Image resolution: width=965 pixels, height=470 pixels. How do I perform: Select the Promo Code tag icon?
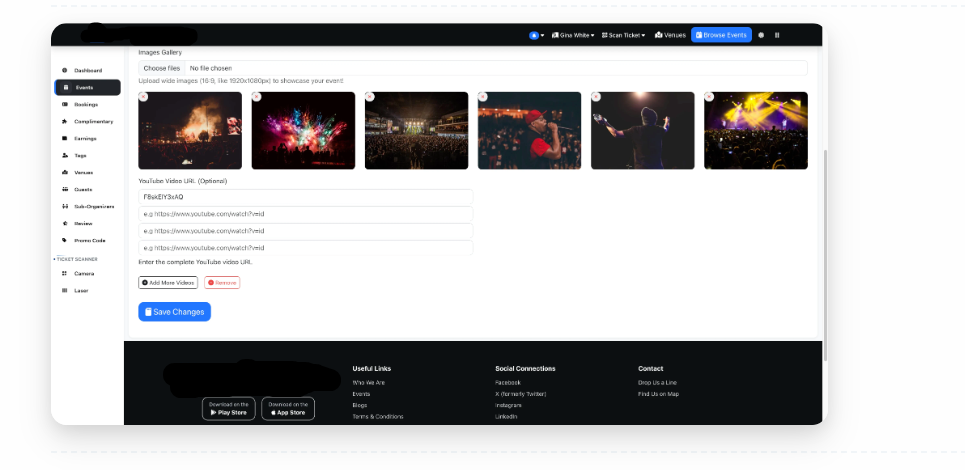tap(65, 240)
